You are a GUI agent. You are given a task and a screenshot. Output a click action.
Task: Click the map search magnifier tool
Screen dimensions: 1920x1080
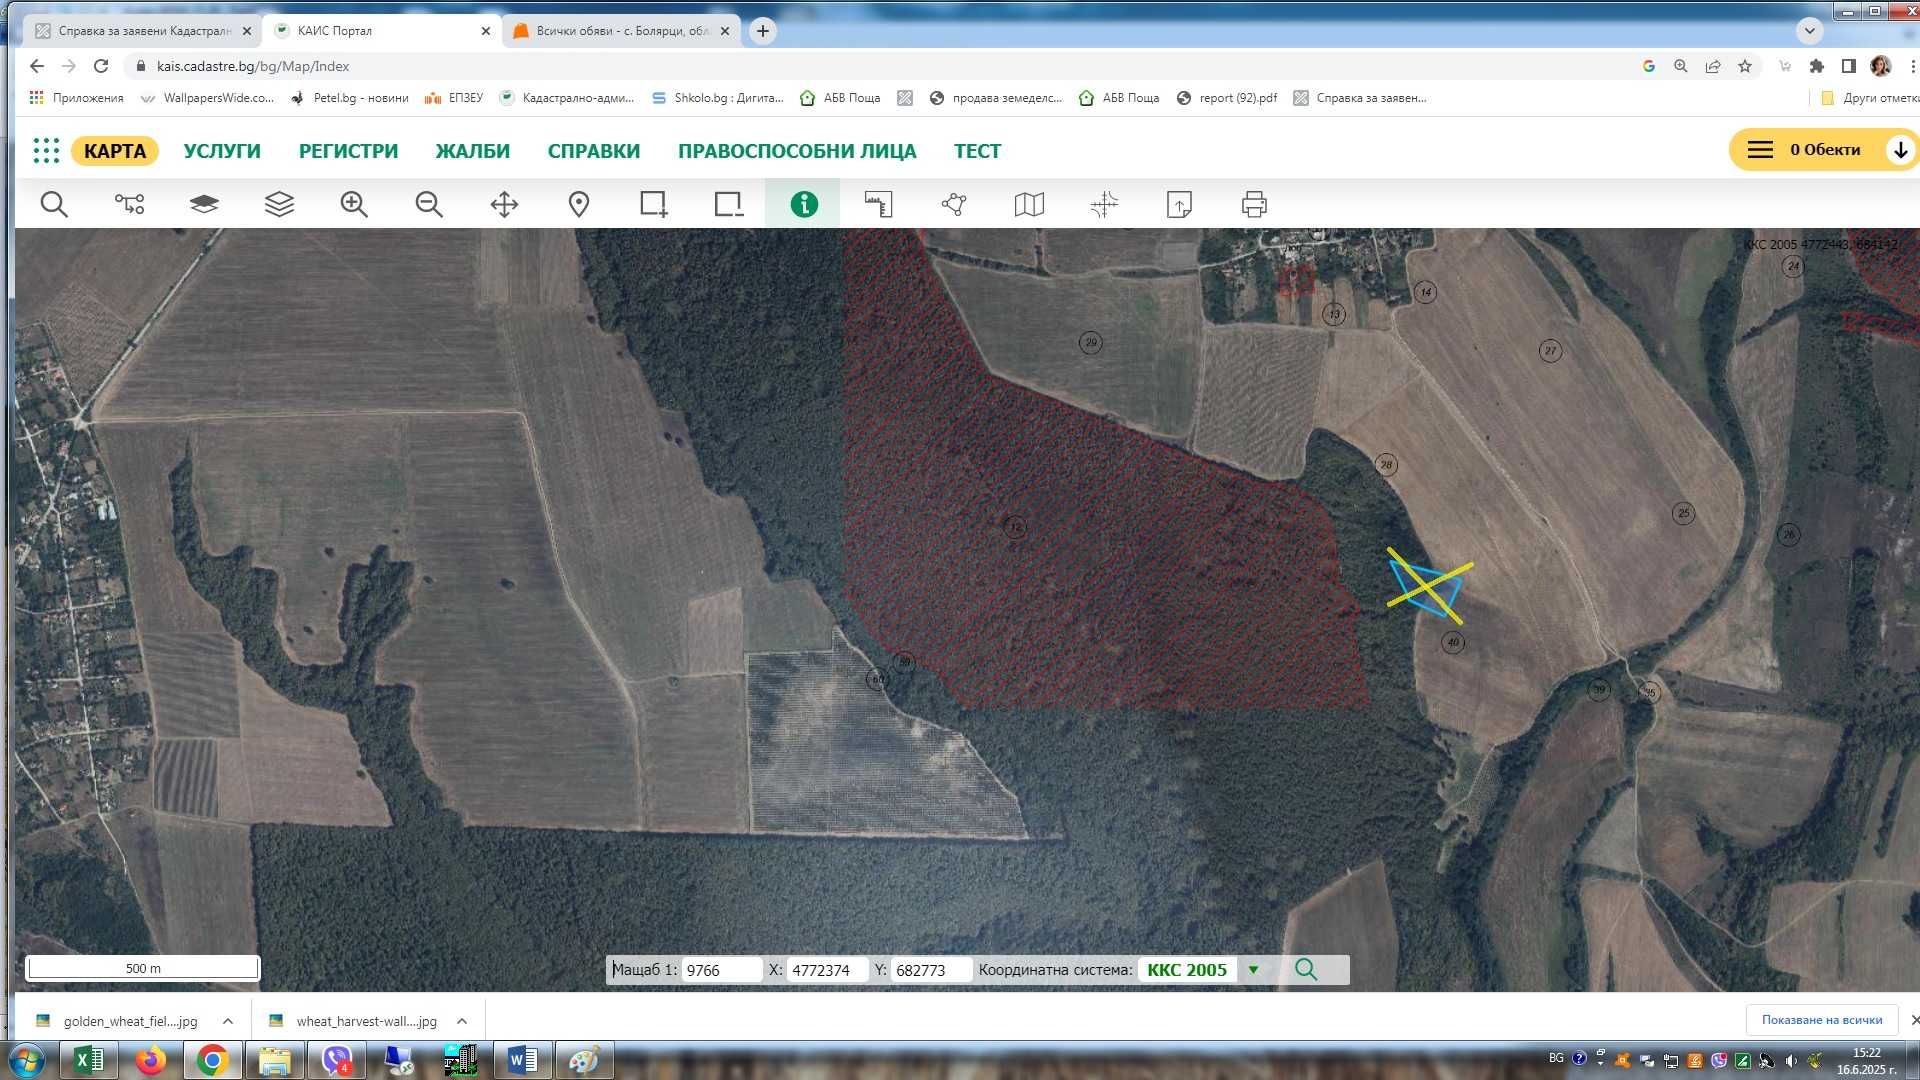tap(54, 205)
